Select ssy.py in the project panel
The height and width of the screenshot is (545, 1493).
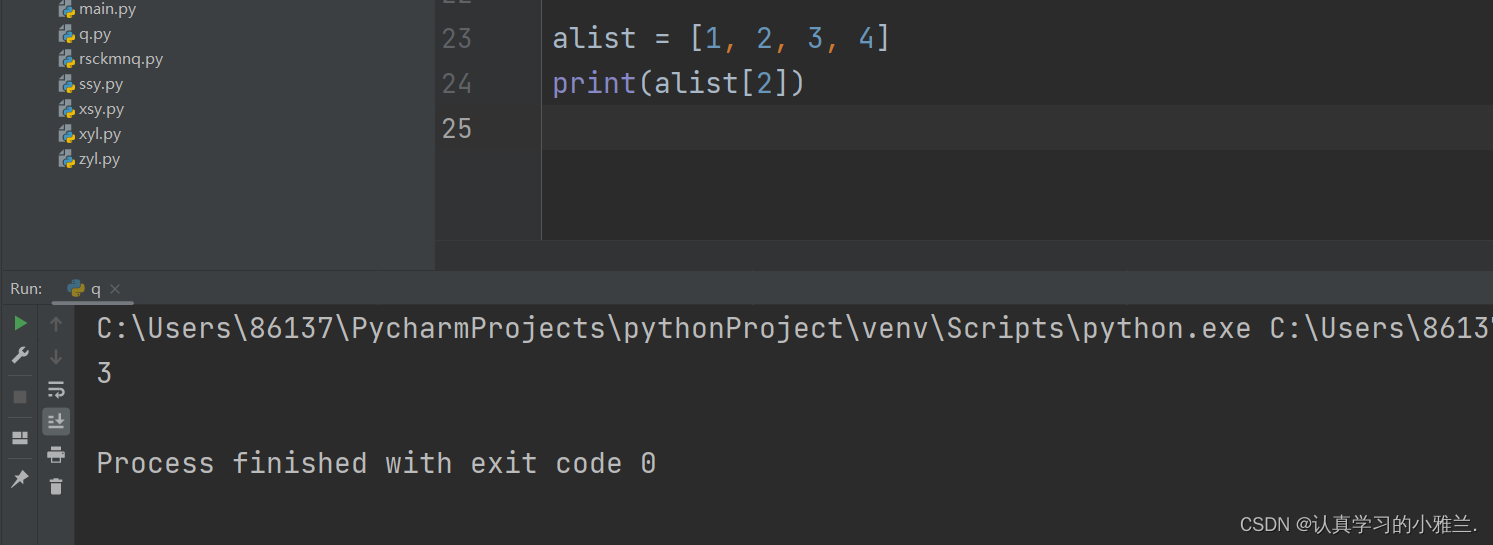pos(91,84)
